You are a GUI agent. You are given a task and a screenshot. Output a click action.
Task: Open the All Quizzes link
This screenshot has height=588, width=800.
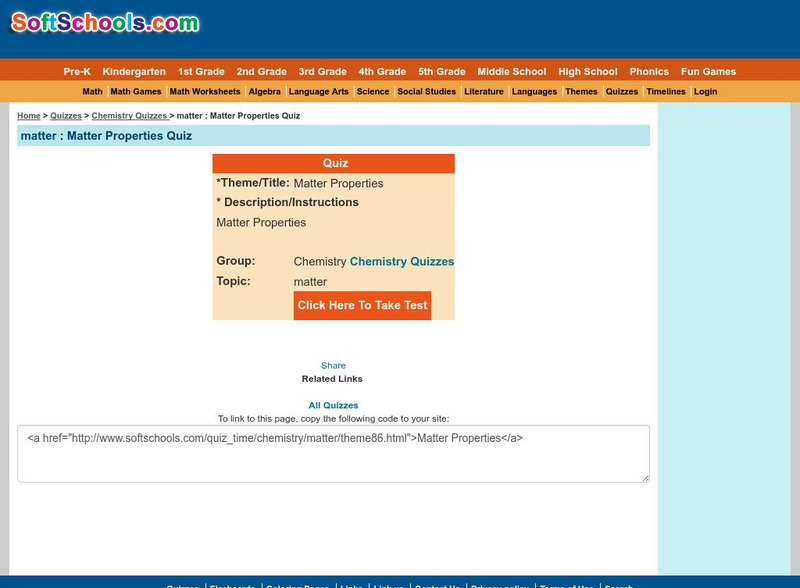pyautogui.click(x=333, y=405)
